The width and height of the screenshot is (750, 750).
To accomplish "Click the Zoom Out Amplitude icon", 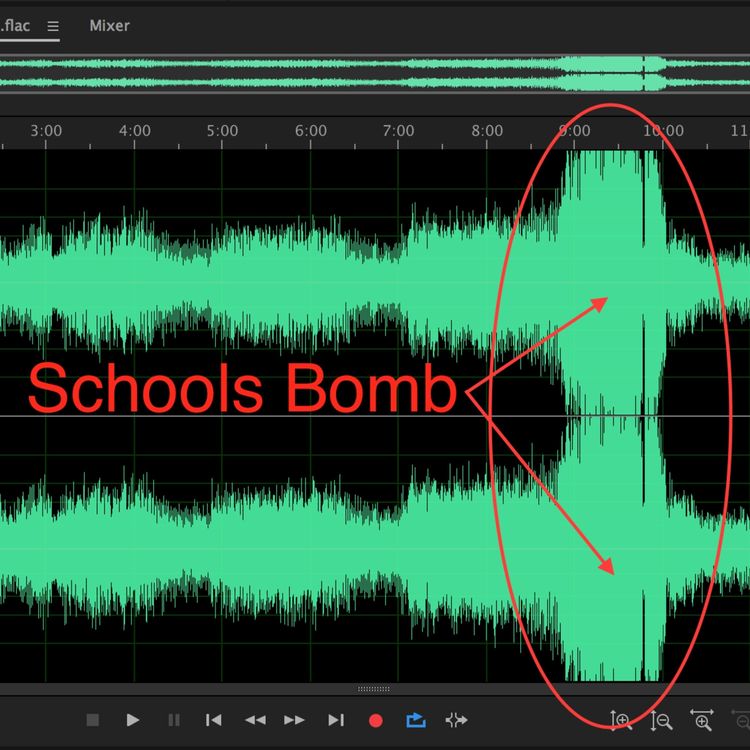I will coord(661,720).
